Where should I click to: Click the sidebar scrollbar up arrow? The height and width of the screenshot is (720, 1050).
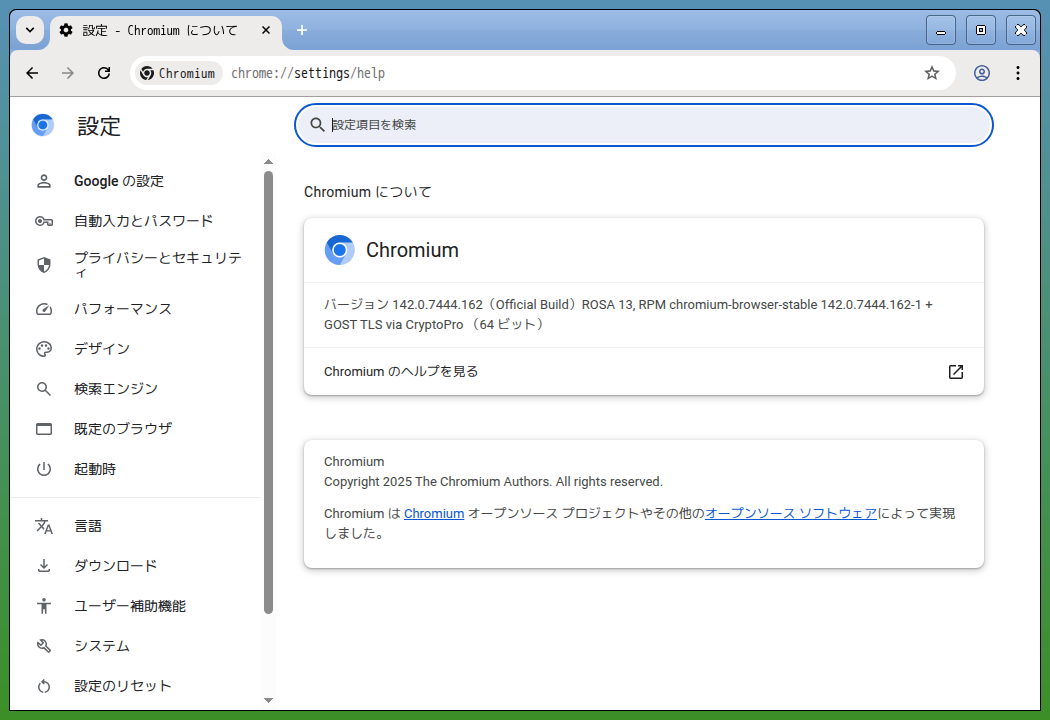(269, 162)
